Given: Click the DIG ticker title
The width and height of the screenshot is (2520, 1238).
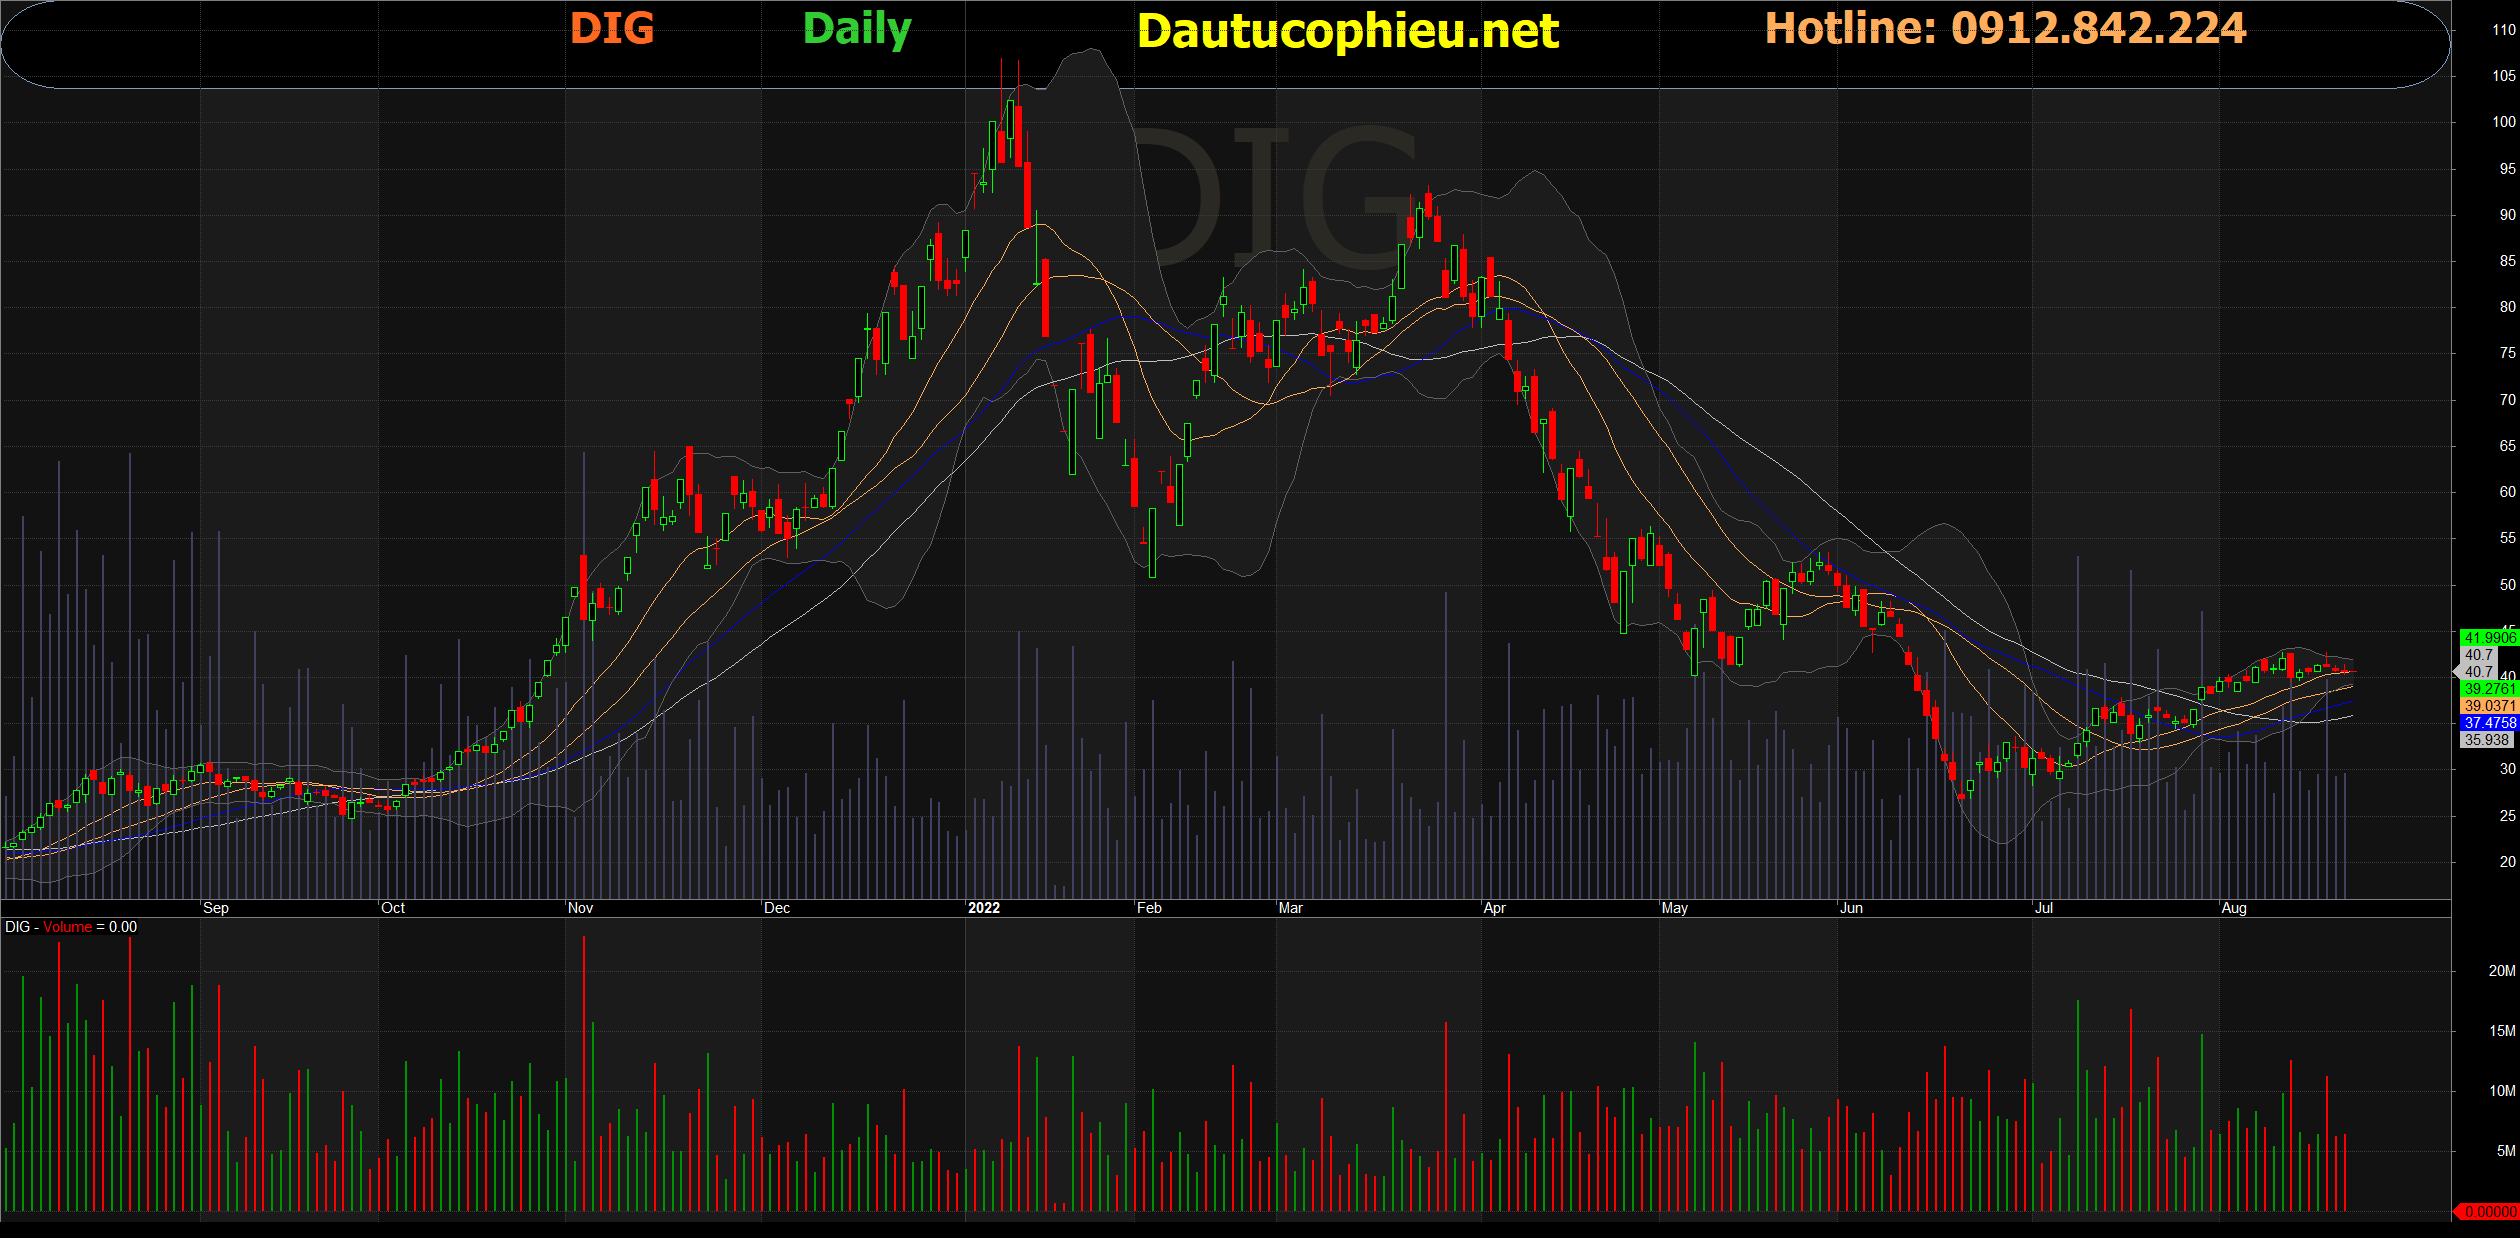Looking at the screenshot, I should click(612, 28).
